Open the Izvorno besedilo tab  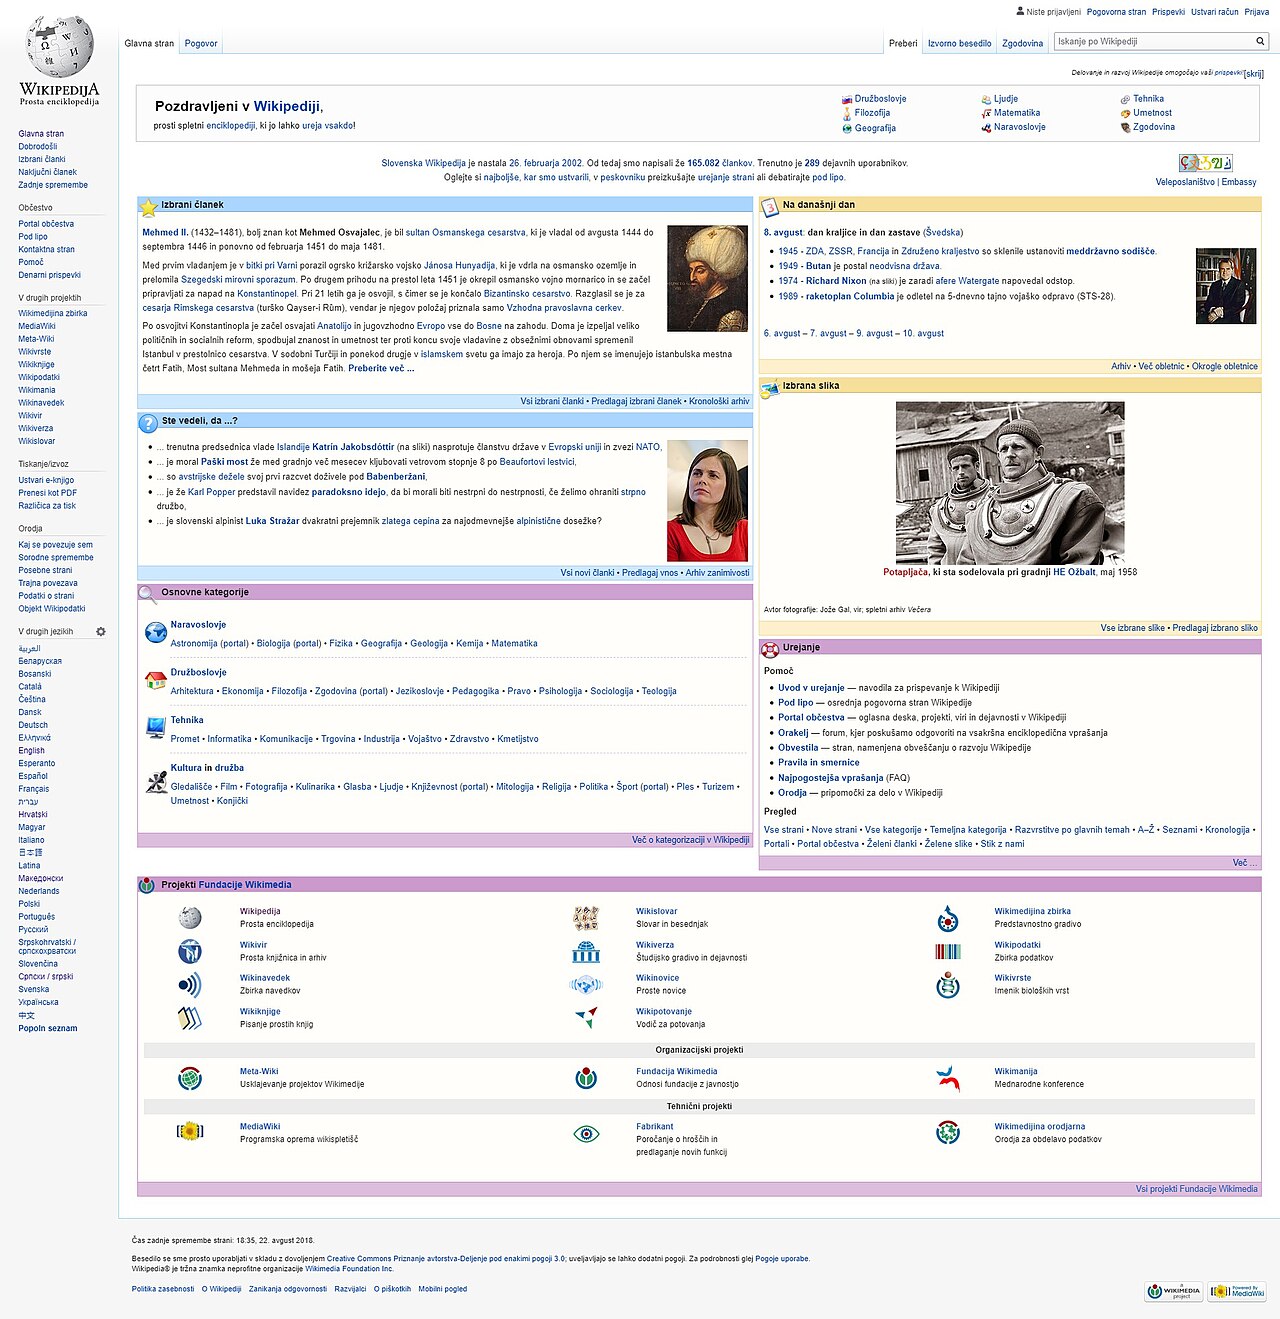pos(960,44)
